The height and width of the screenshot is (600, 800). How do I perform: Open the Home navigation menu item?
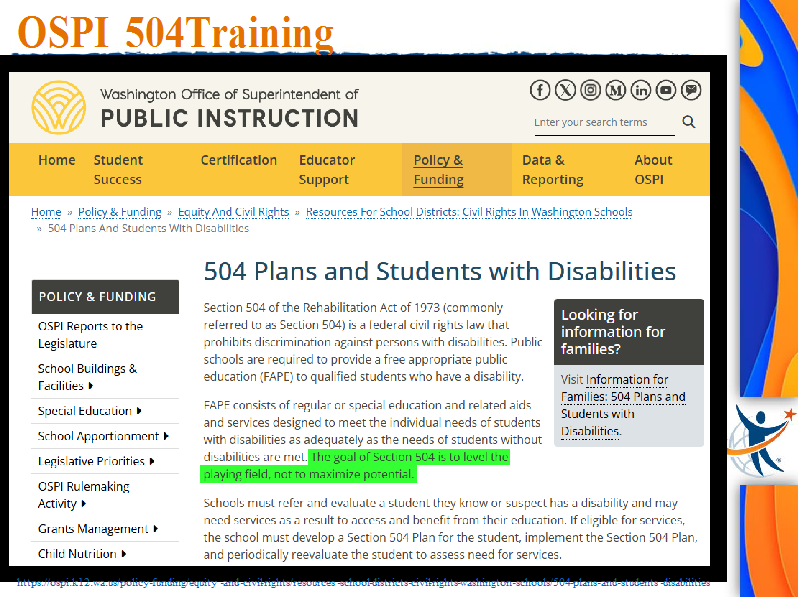coord(57,160)
